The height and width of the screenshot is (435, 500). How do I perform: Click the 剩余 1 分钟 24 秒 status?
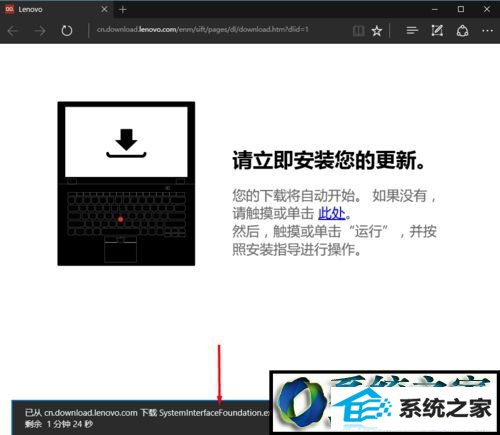click(59, 424)
